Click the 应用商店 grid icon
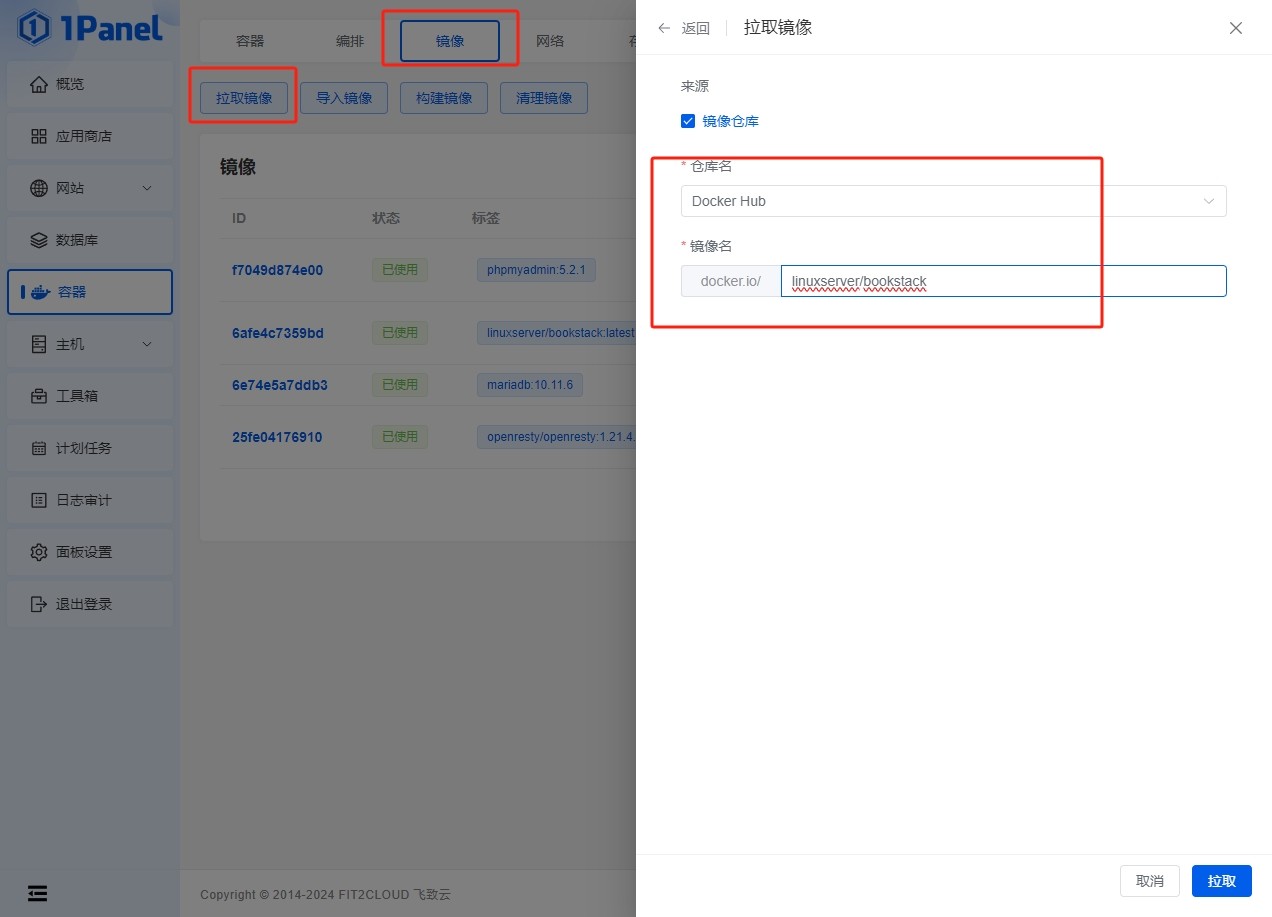Image resolution: width=1272 pixels, height=917 pixels. [x=39, y=136]
